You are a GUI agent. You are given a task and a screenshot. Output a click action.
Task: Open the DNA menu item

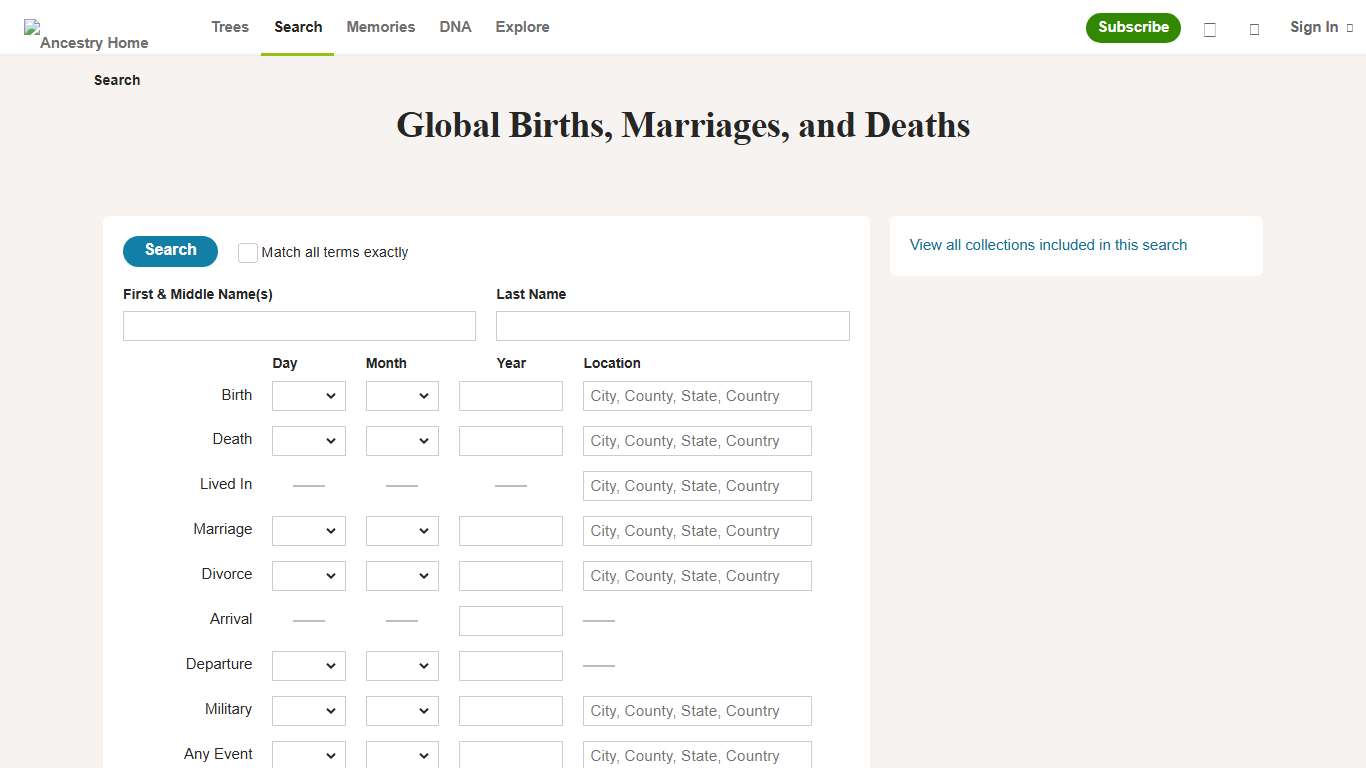455,27
